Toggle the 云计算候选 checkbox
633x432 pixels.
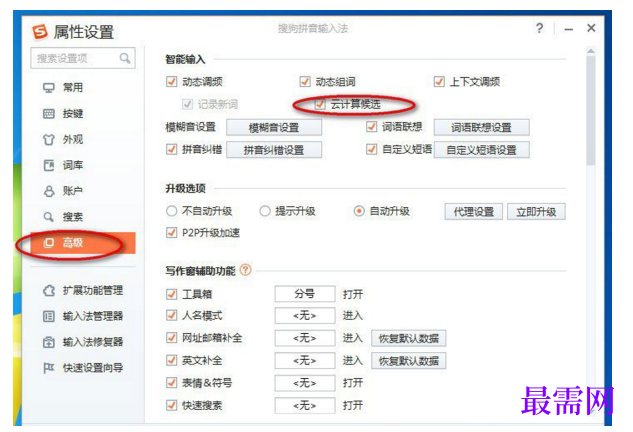(x=320, y=104)
